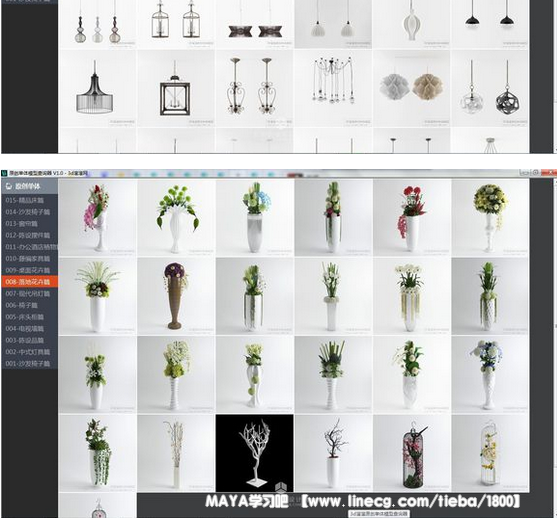Select the pink orchid pedestal vase thumbnail

(97, 217)
